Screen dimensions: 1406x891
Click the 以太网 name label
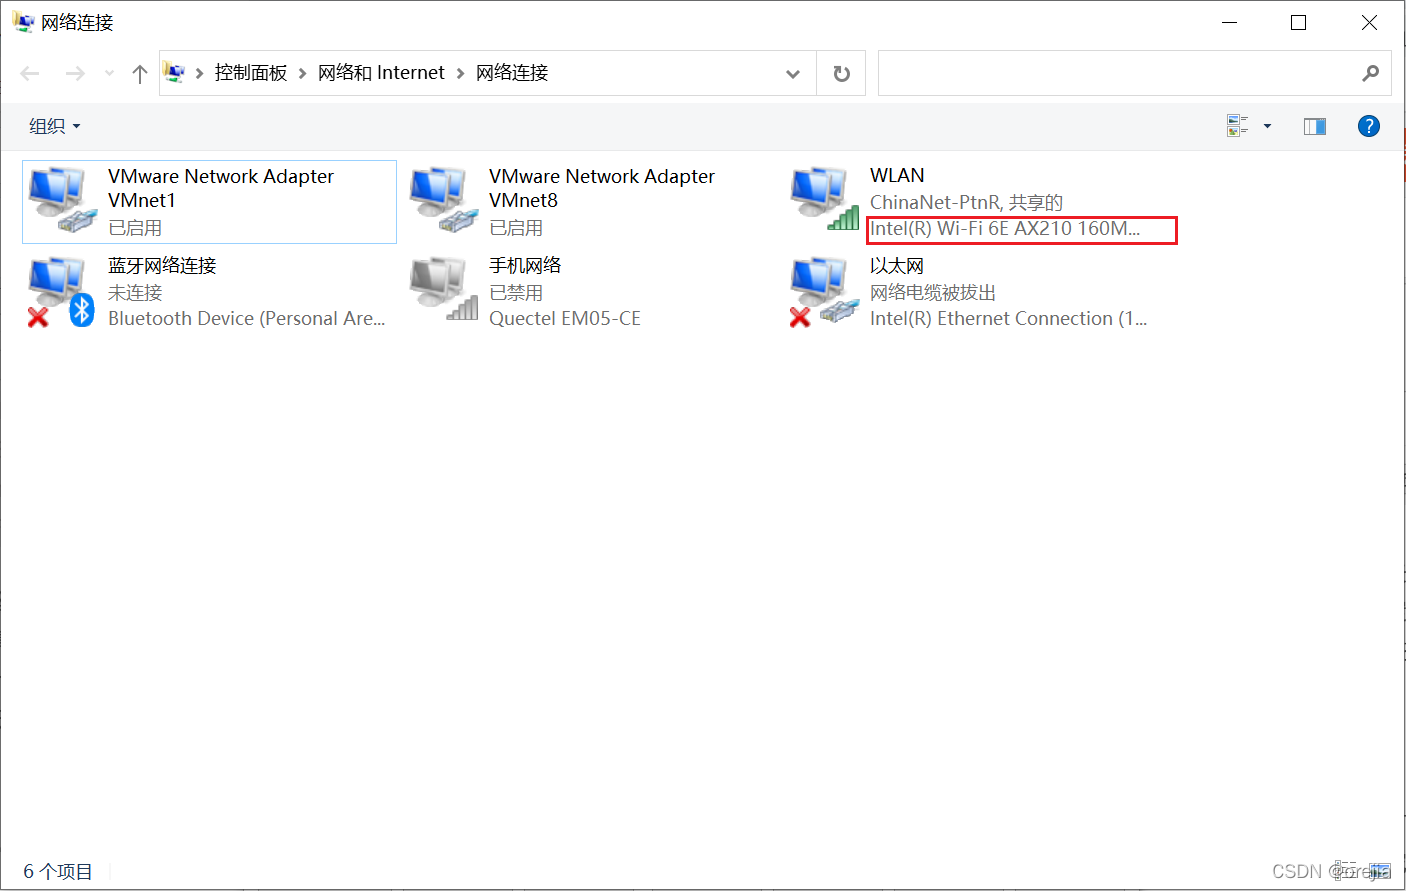pyautogui.click(x=897, y=266)
